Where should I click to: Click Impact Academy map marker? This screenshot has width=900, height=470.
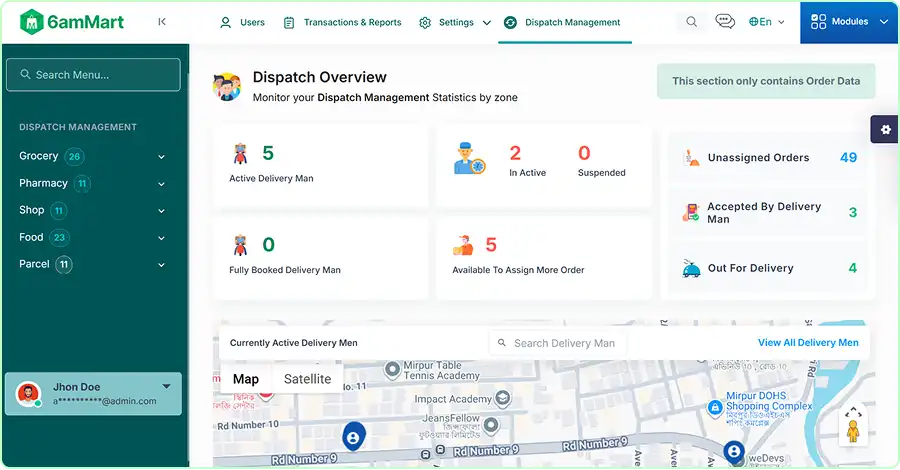pos(502,398)
